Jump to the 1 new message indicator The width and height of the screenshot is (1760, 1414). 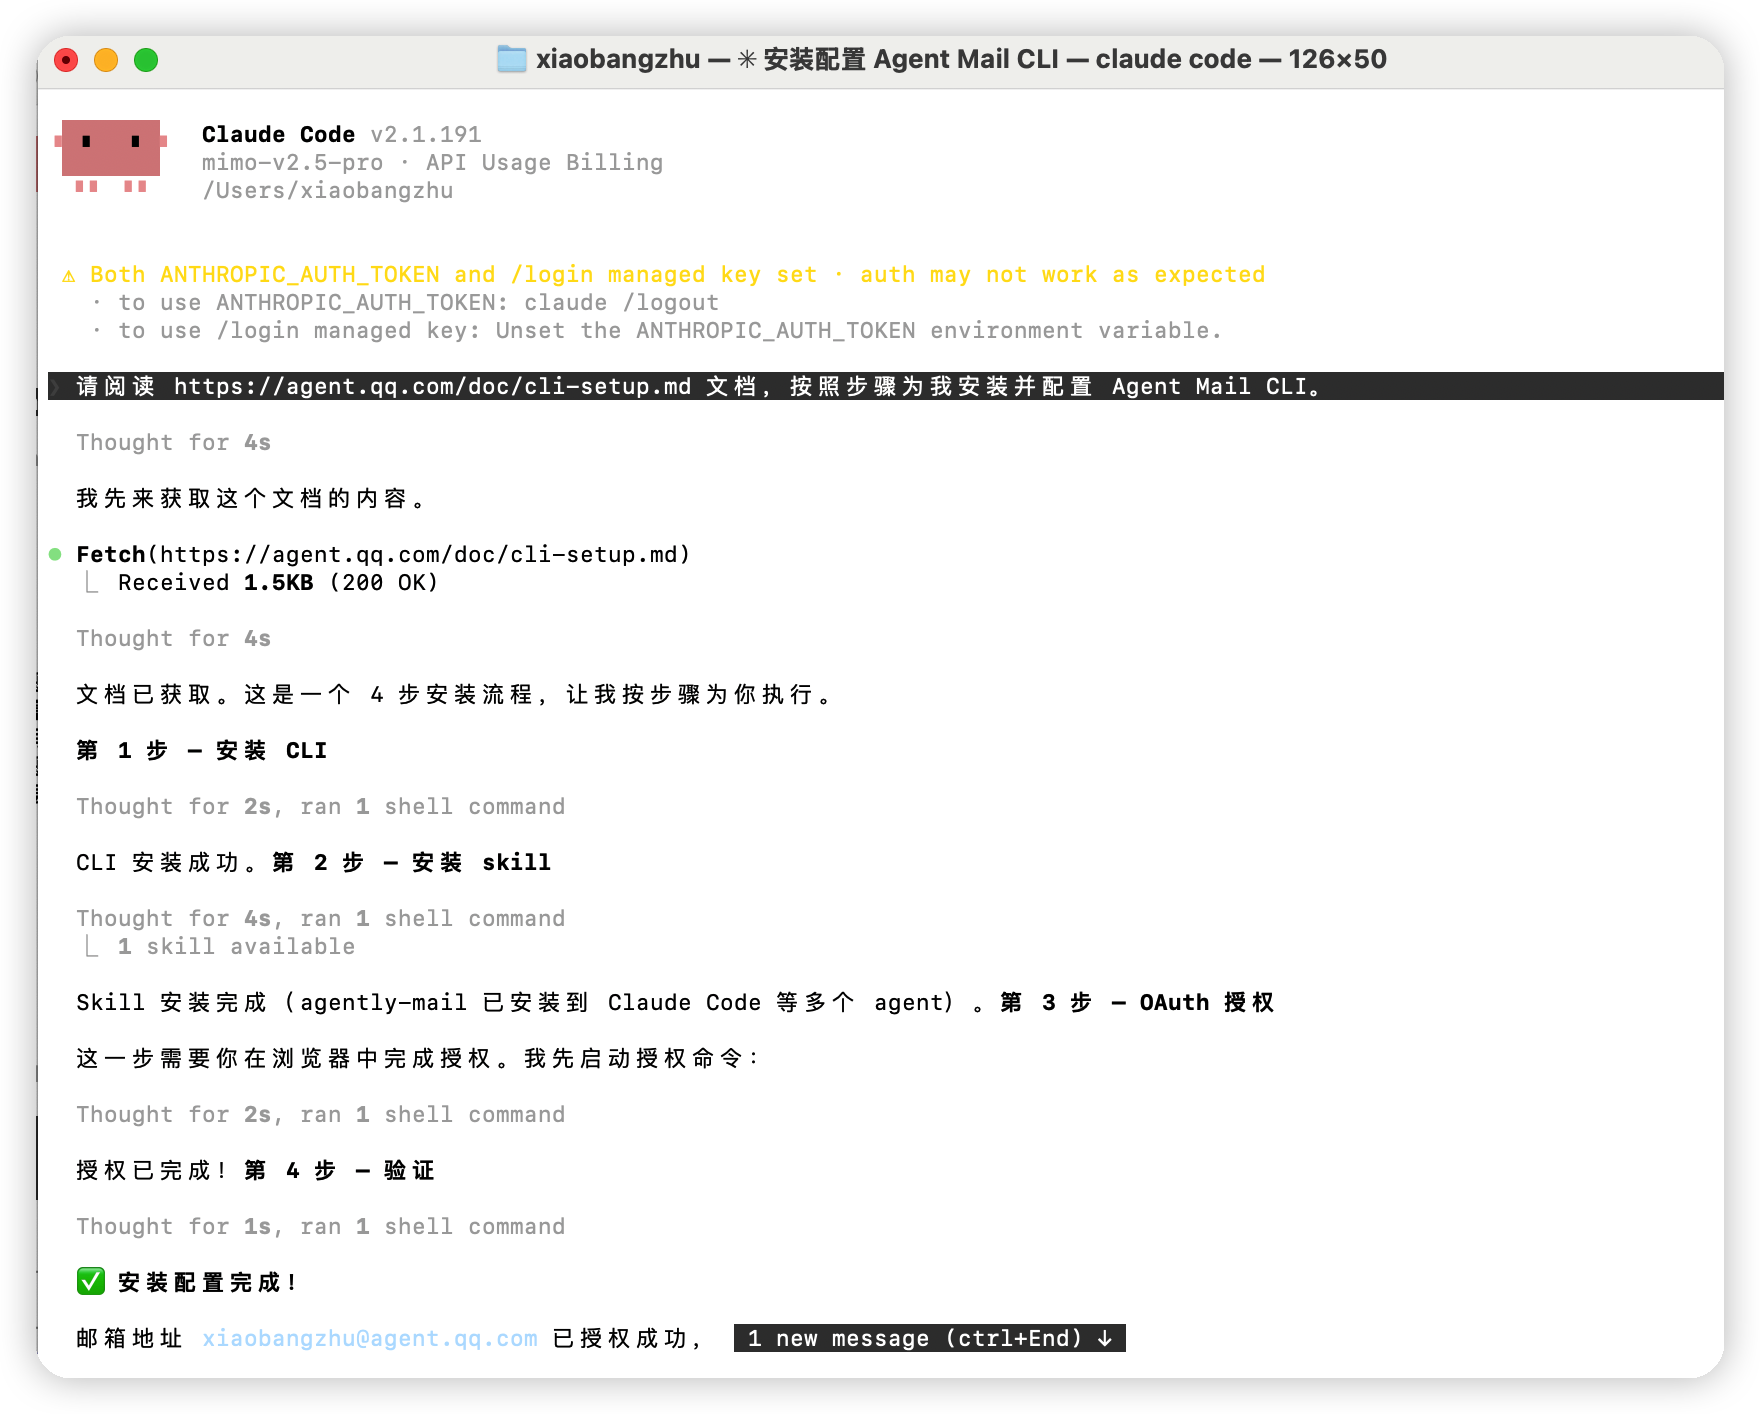click(x=929, y=1338)
